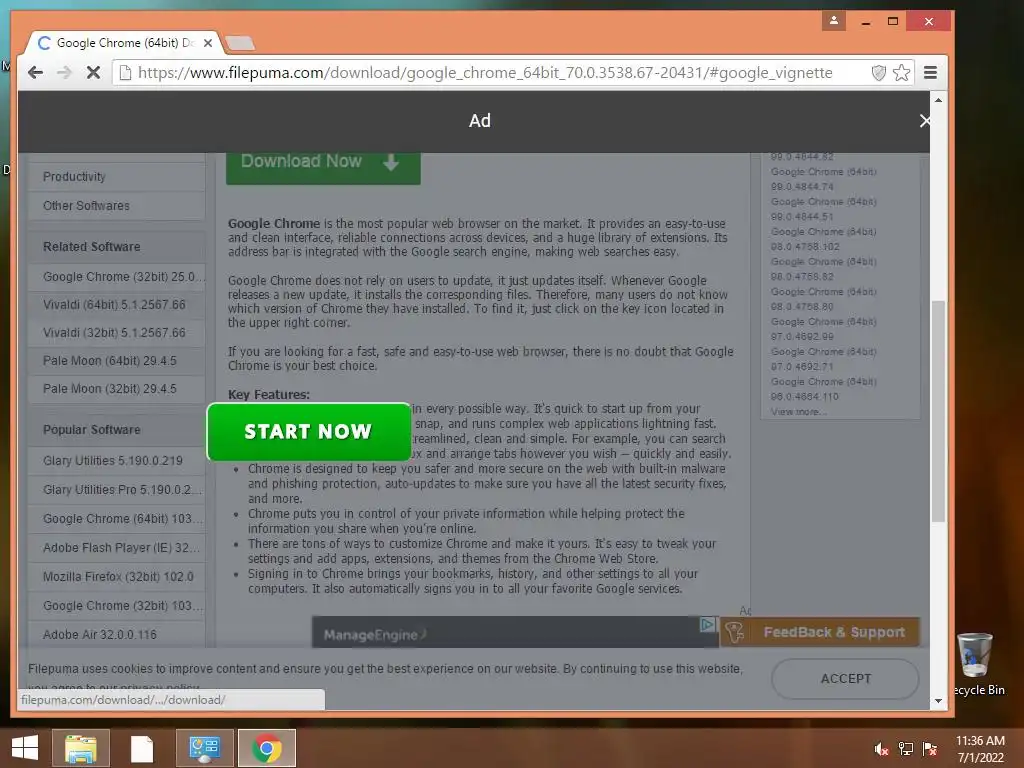Click the page vertical scrollbar thumb
Viewport: 1024px width, 768px height.
[938, 411]
